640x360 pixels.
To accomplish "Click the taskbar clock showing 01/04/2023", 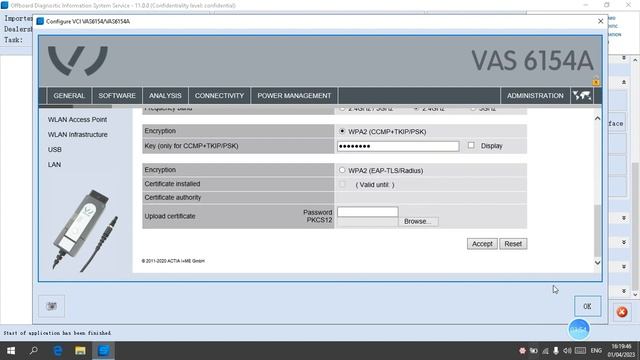I will point(621,351).
